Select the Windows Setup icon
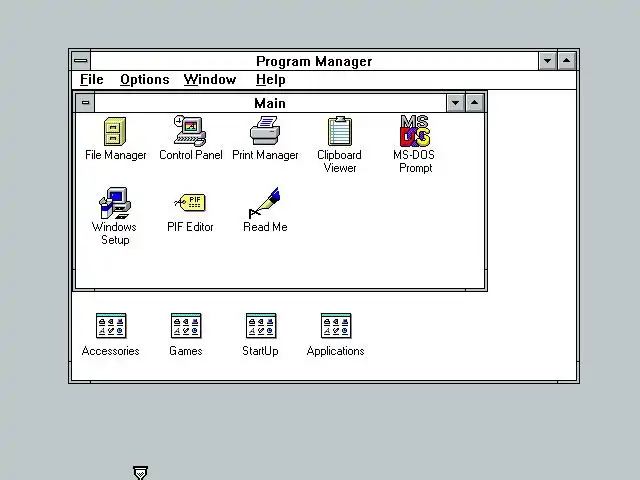 (115, 203)
